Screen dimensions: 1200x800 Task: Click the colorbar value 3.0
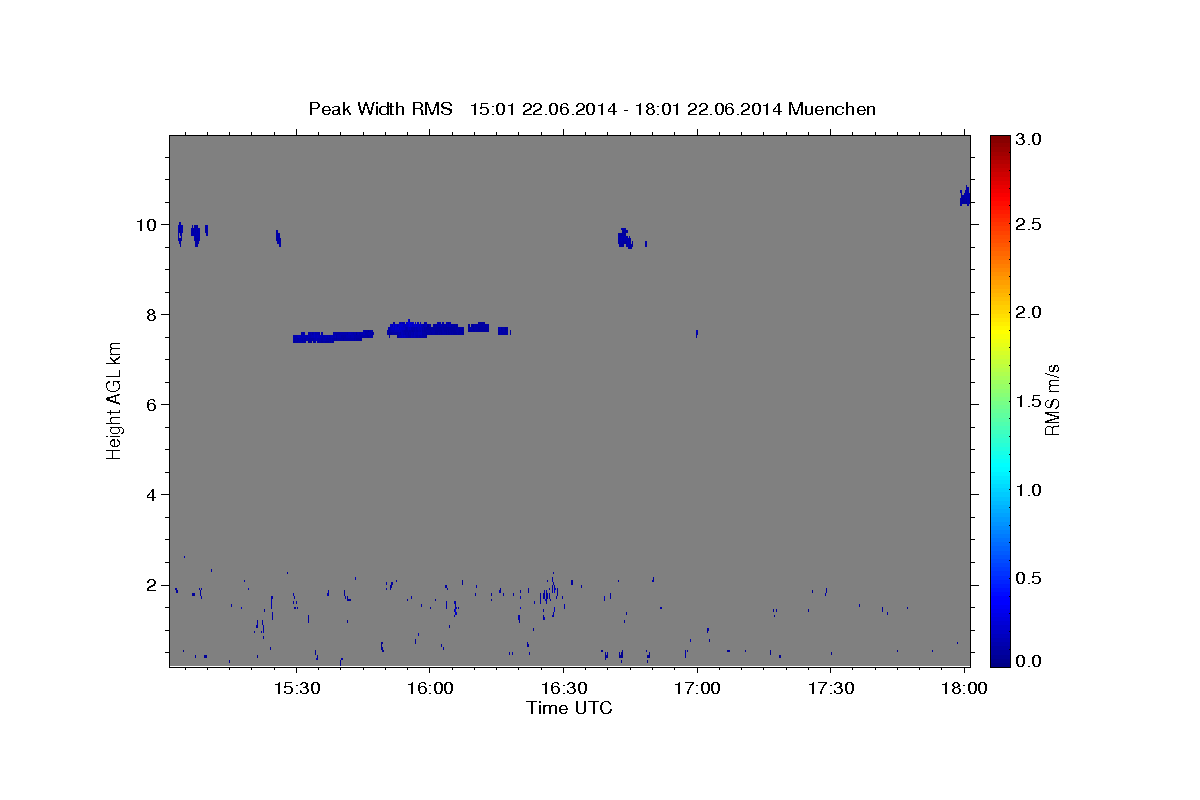1030,140
